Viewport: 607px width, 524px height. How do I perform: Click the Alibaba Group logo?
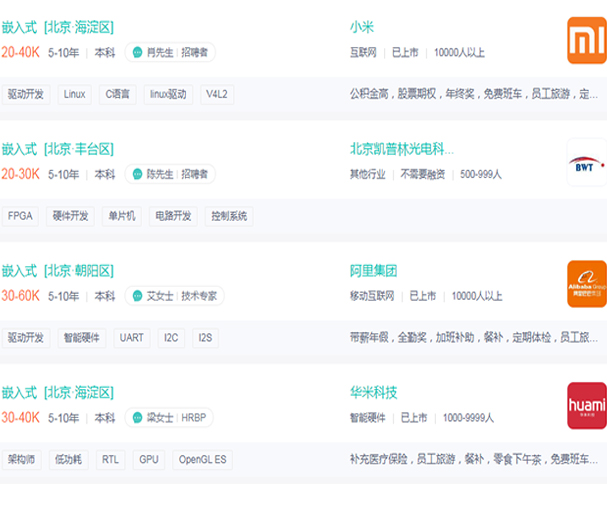pos(586,283)
